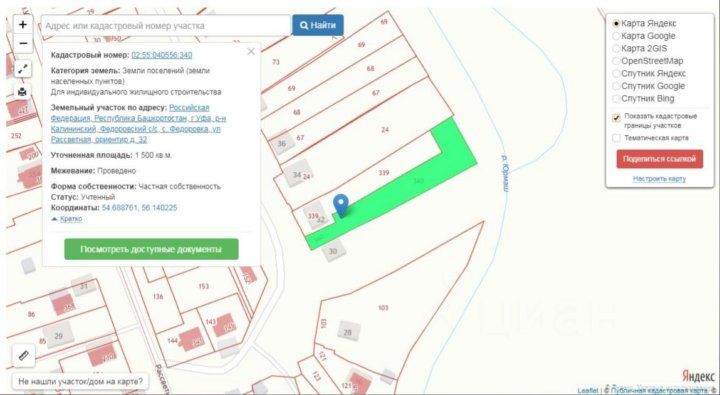The image size is (720, 395).
Task: Enable the Тематическая карта checkbox
Action: click(x=616, y=138)
